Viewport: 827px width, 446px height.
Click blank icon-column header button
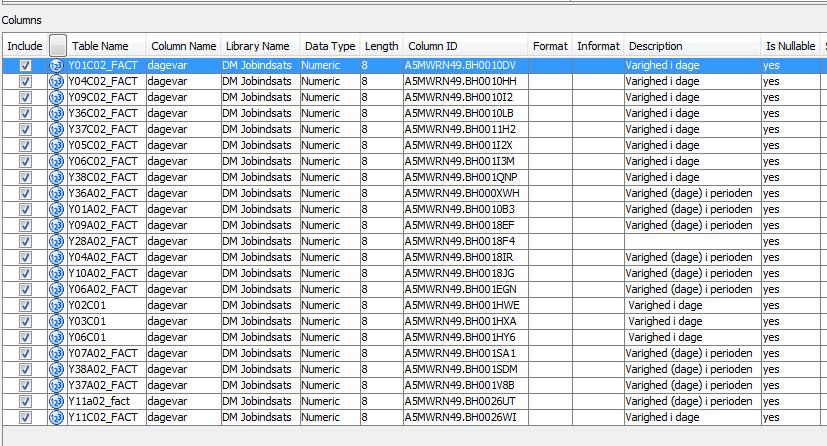pyautogui.click(x=57, y=45)
